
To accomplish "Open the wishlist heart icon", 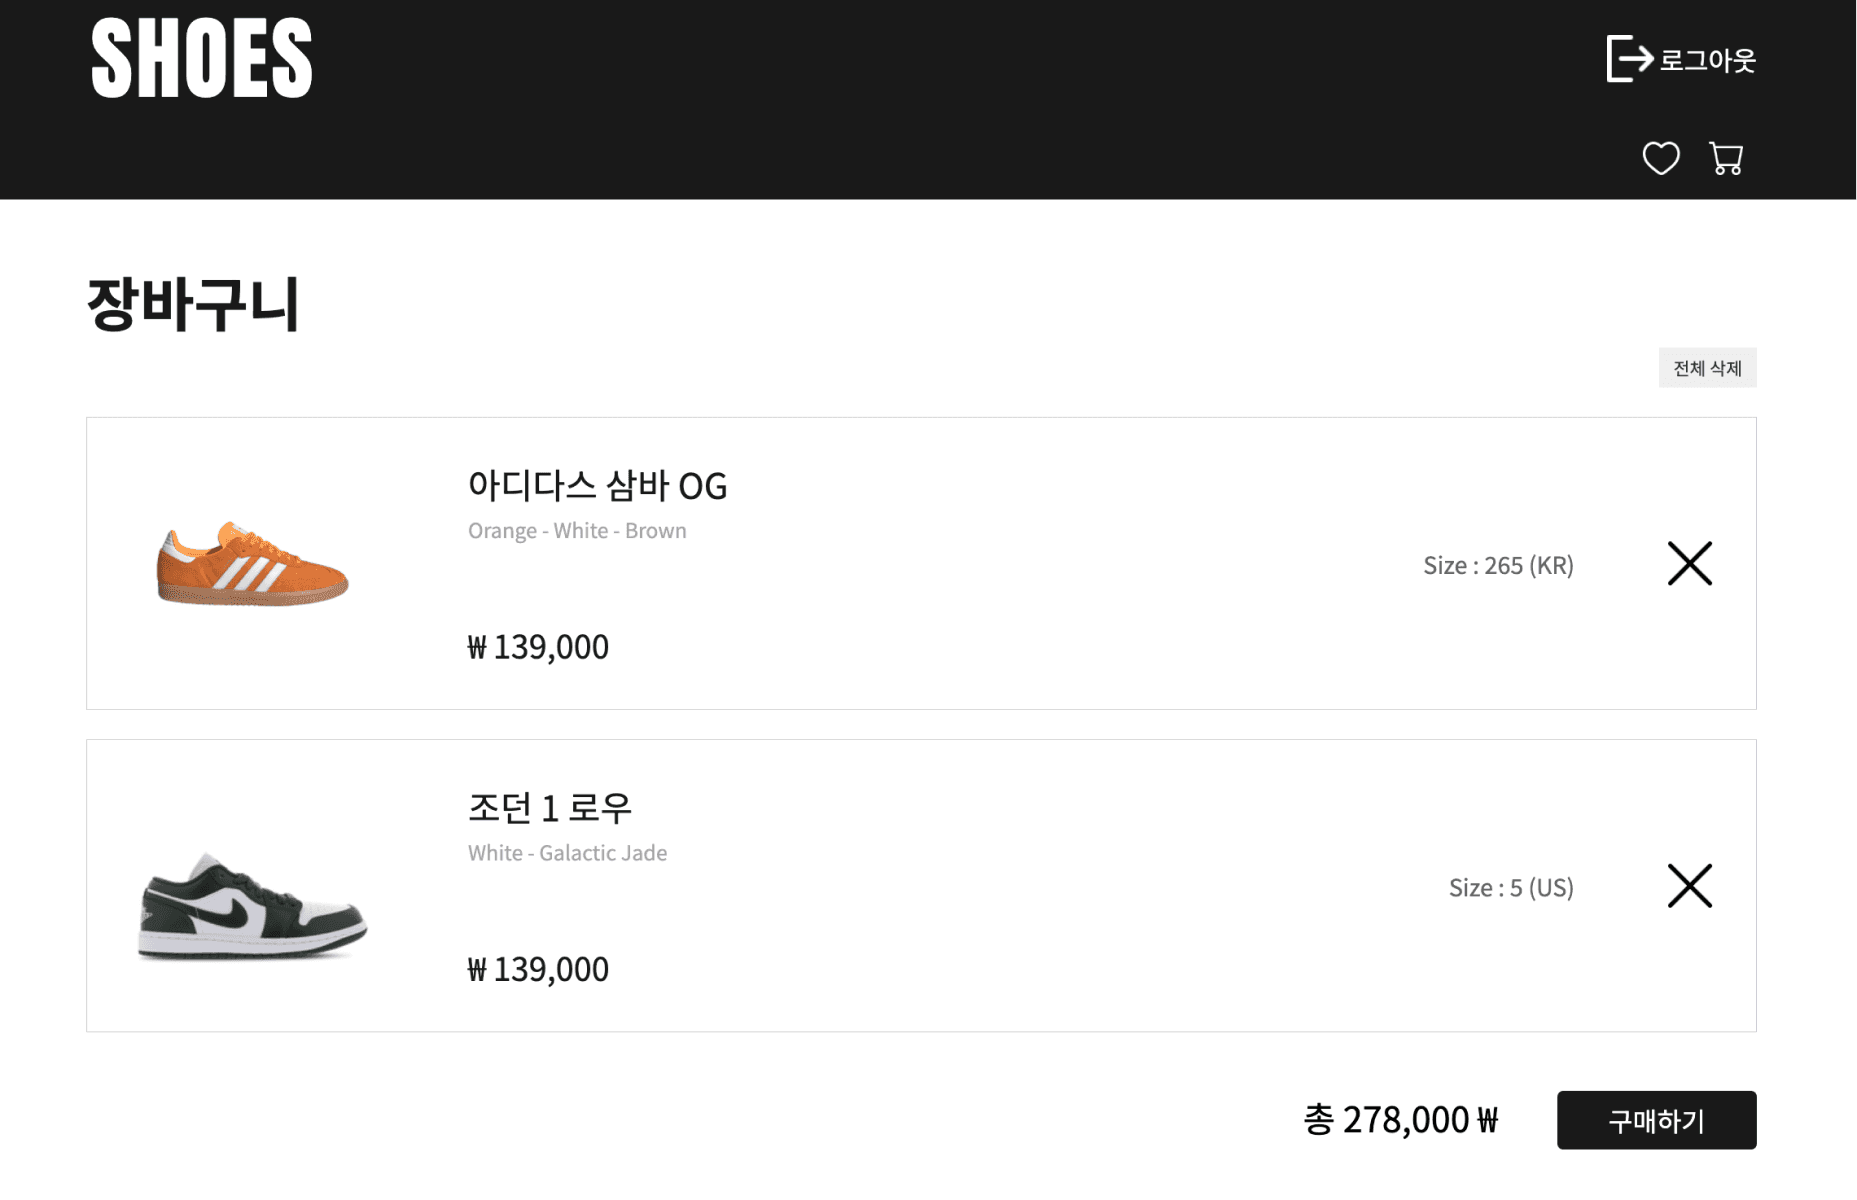I will tap(1661, 158).
